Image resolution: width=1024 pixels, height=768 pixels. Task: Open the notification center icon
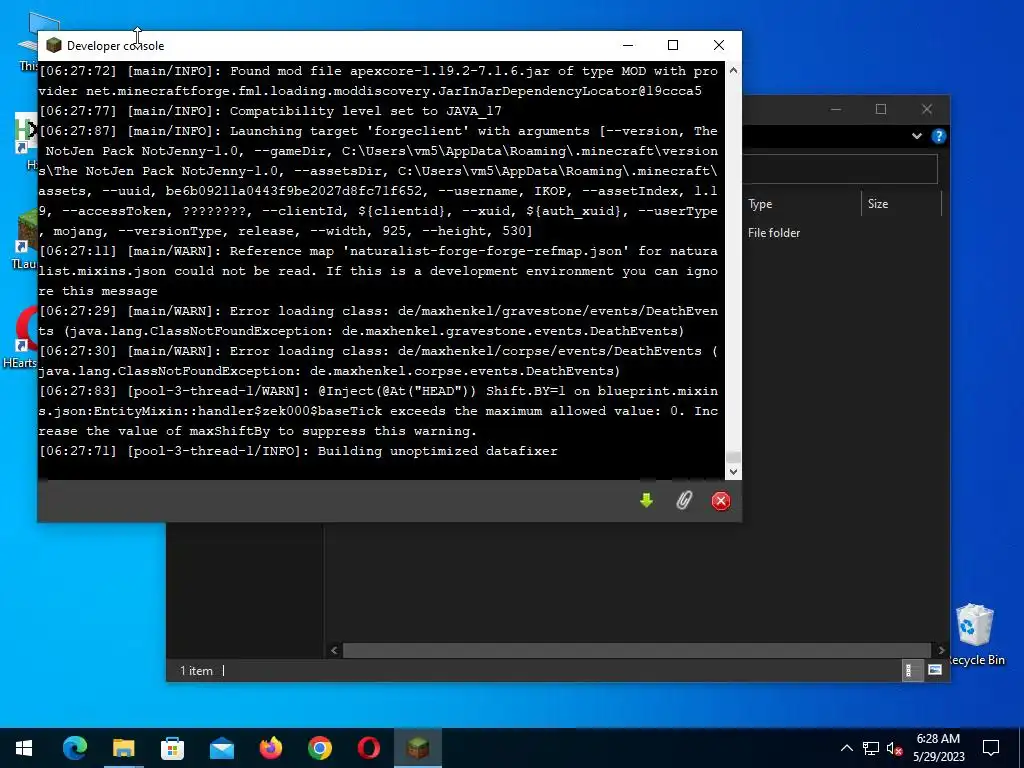(991, 748)
